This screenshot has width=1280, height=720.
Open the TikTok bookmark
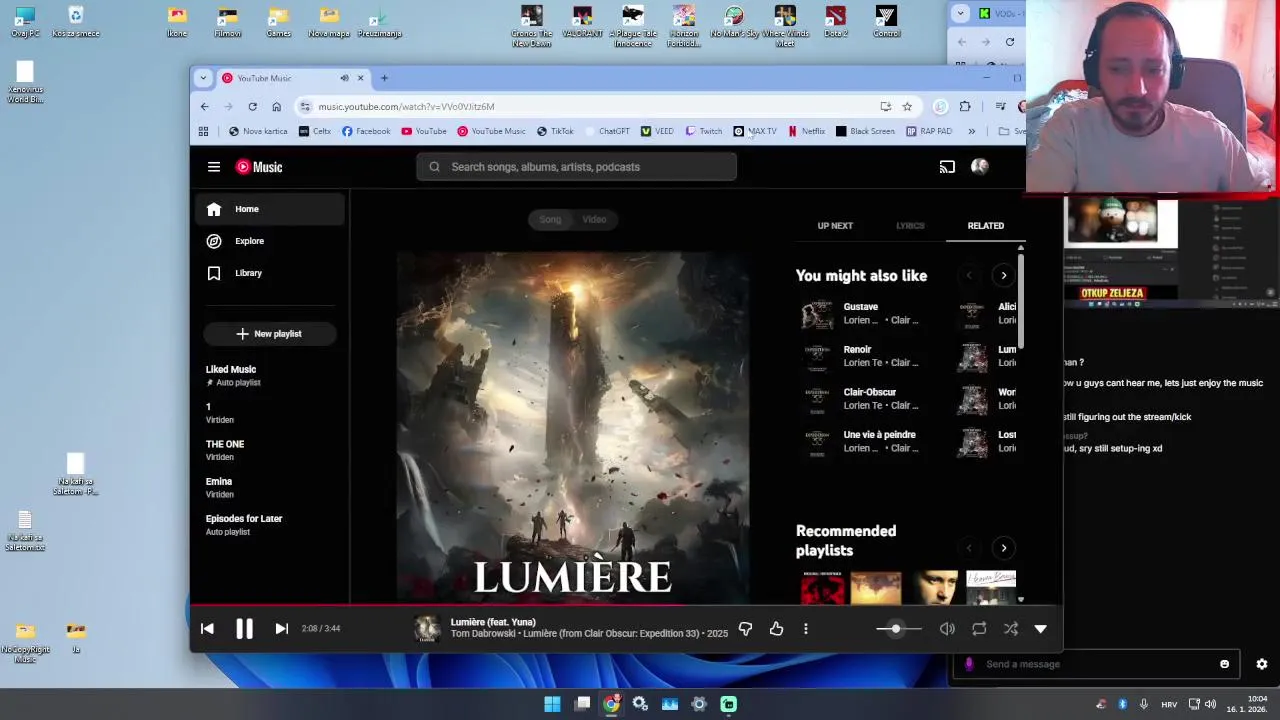555,131
